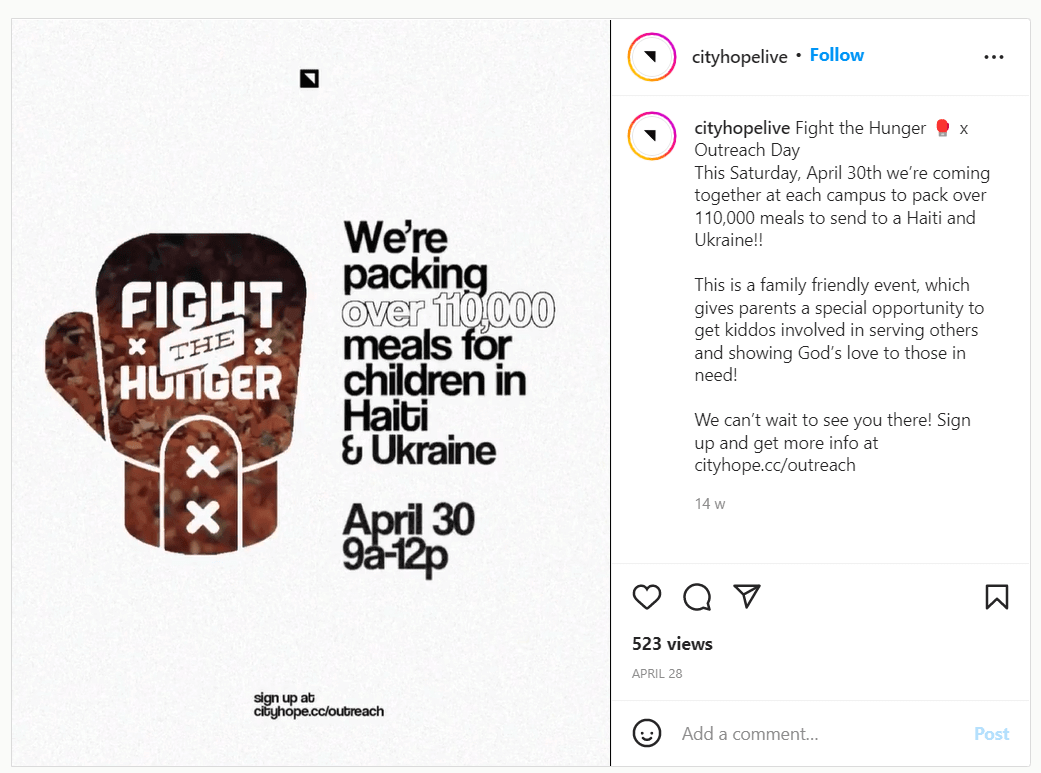Screen dimensions: 1041x773
Task: Open cityhopelive username in the caption
Action: tap(742, 128)
